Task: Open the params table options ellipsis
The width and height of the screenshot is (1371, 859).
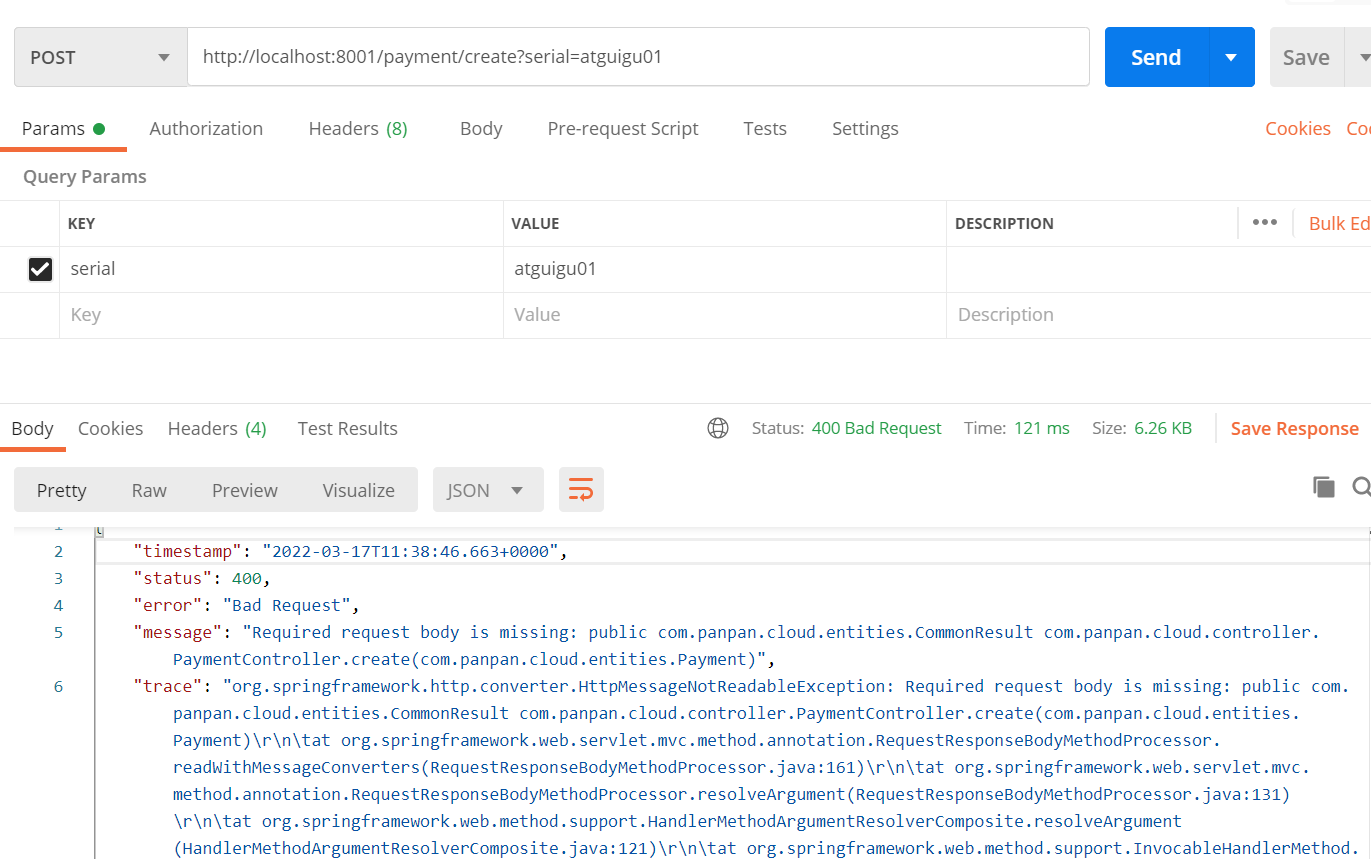Action: [x=1265, y=222]
